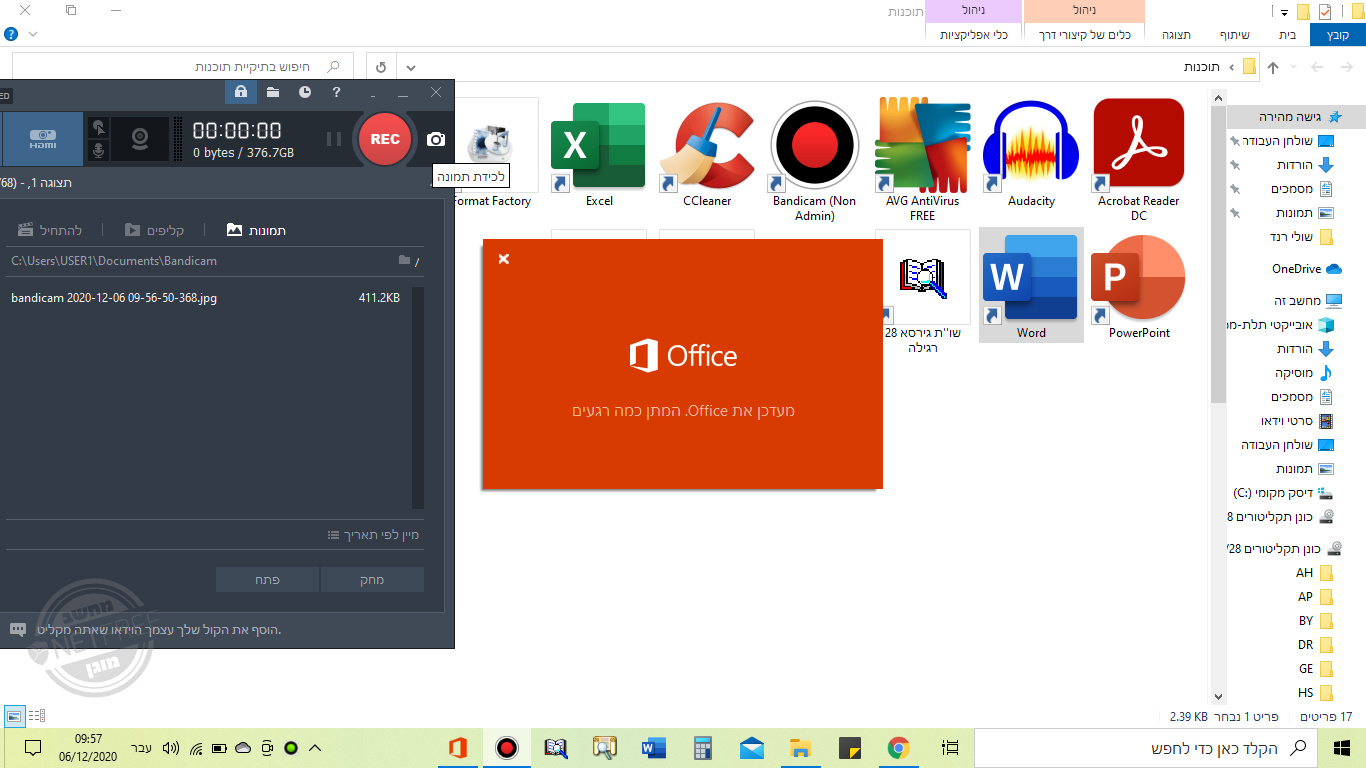
Task: Refresh the תוכנות folder view
Action: pyautogui.click(x=381, y=67)
